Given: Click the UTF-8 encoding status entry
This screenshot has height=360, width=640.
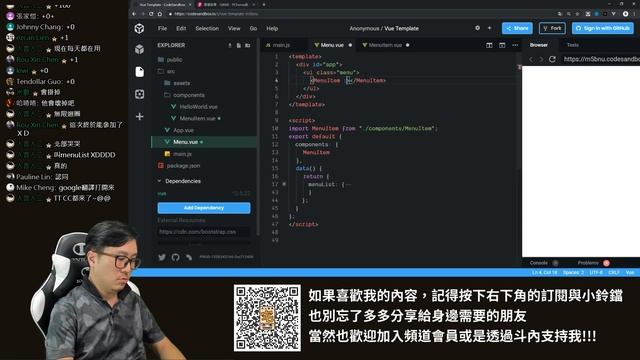Looking at the screenshot, I should [596, 273].
